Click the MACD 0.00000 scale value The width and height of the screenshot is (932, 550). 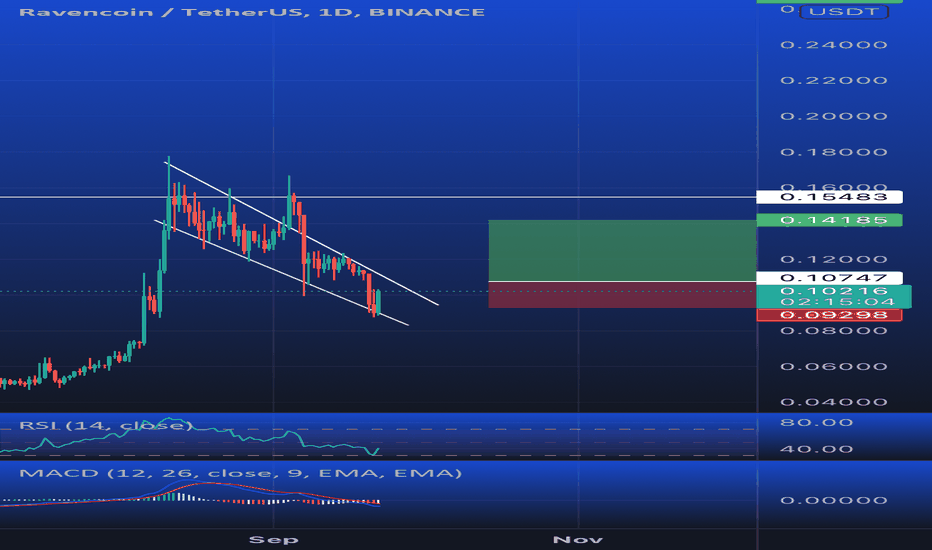click(x=834, y=500)
